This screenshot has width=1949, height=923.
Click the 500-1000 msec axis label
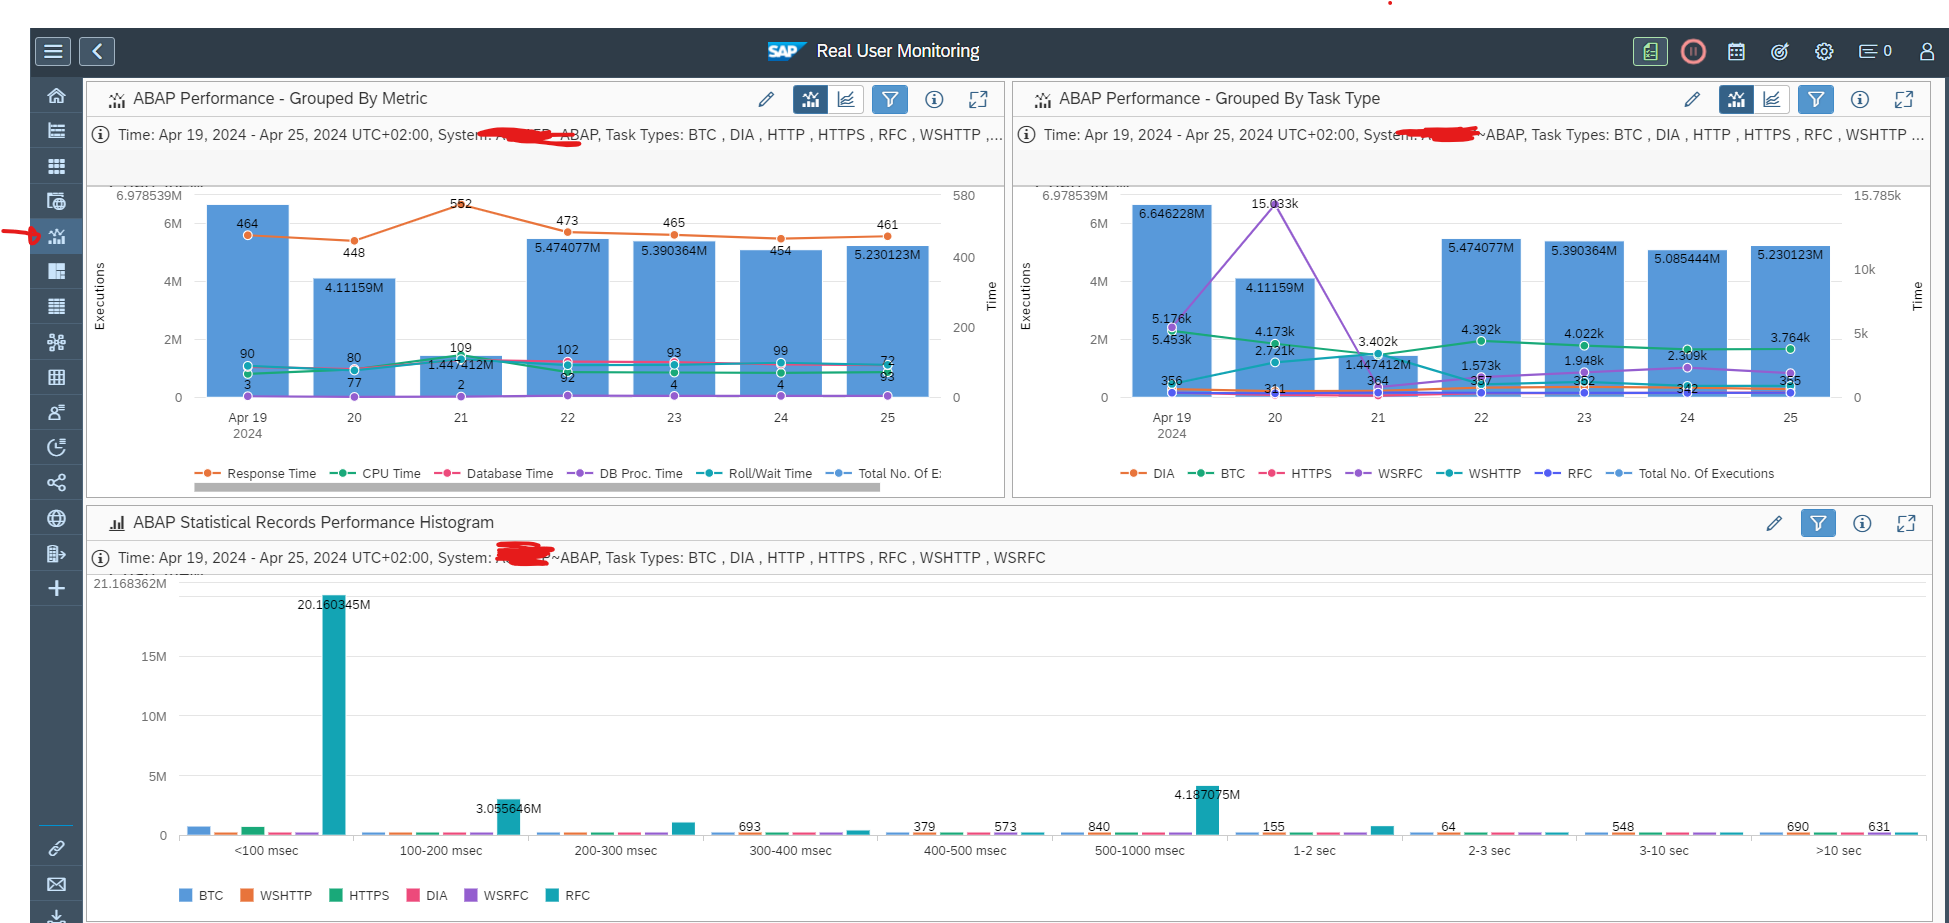(1139, 851)
